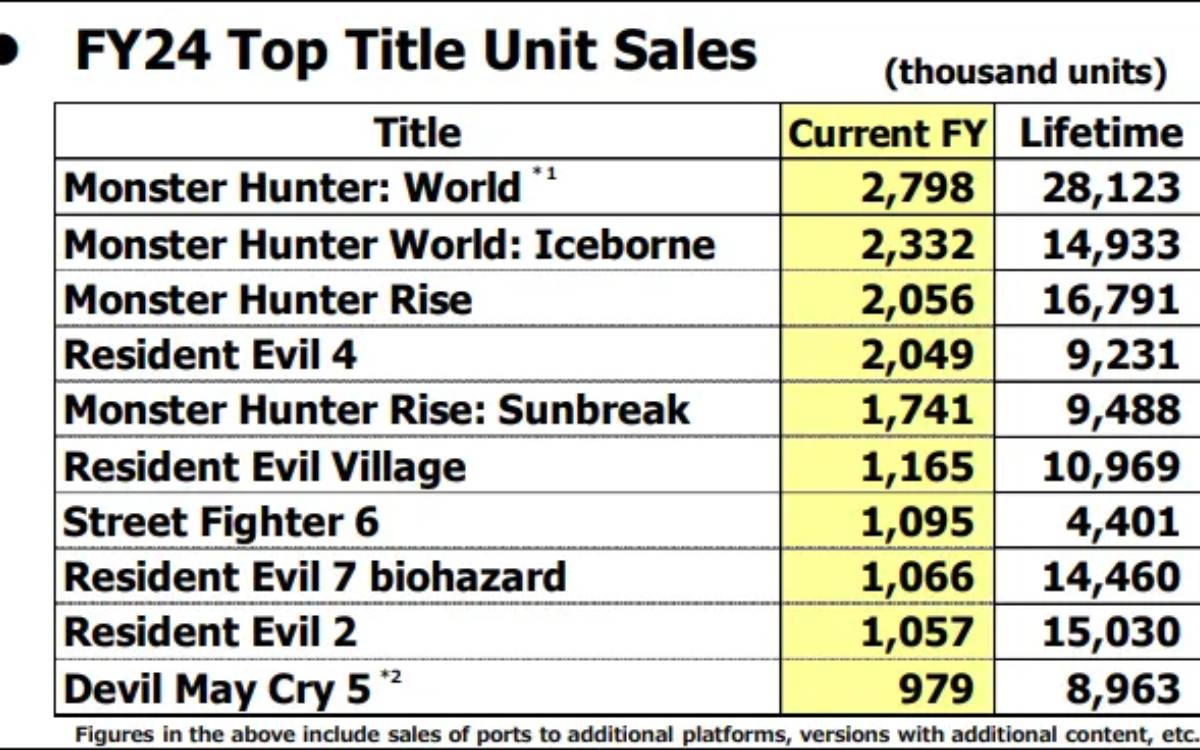This screenshot has height=750, width=1200.
Task: Select the Street Fighter 6 title cell
Action: [221, 522]
